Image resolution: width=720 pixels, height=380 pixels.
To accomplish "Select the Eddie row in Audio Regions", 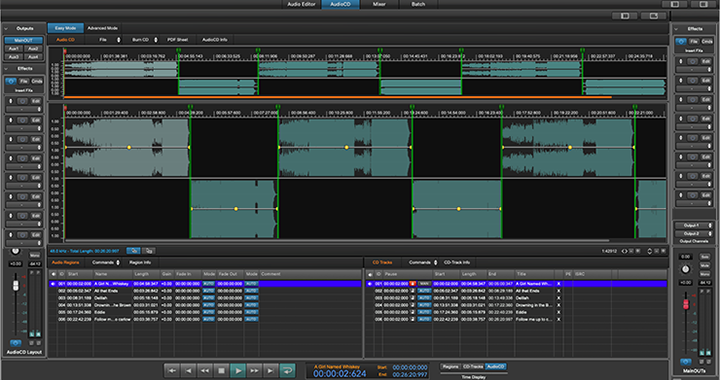I will tap(205, 312).
